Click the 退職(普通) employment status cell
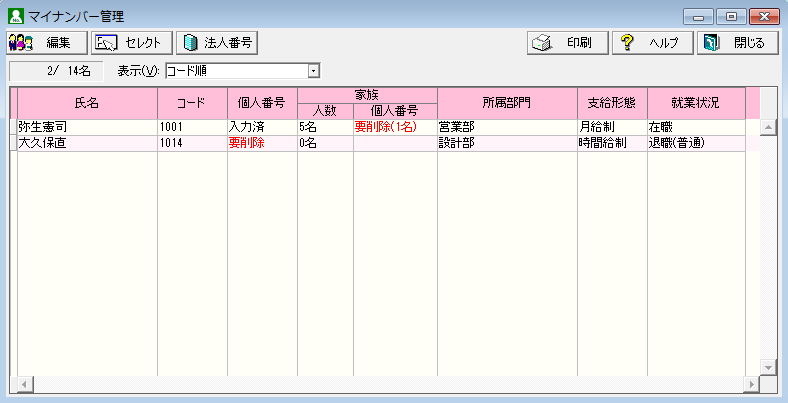This screenshot has height=403, width=788. tap(696, 143)
